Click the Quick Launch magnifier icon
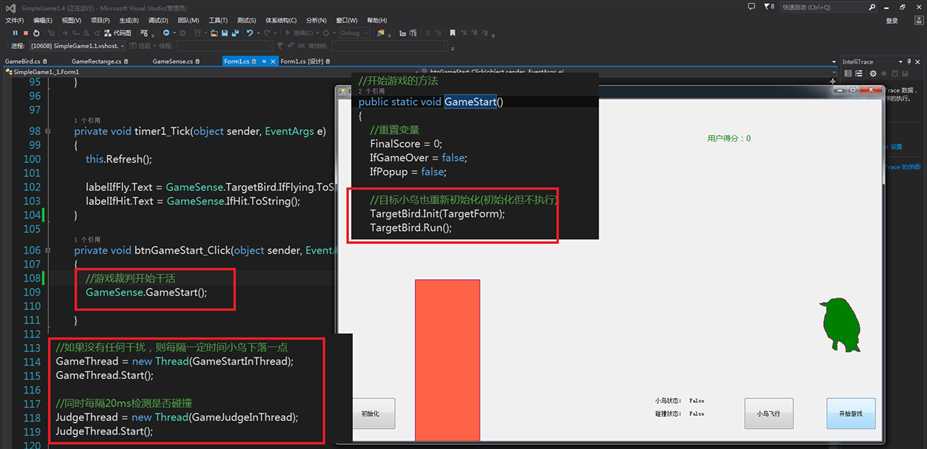 pyautogui.click(x=872, y=7)
